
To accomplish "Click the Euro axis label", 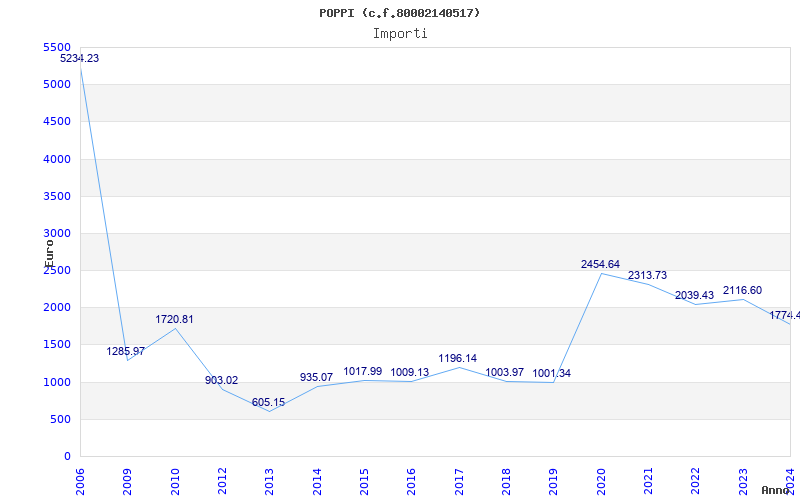I will (x=49, y=254).
